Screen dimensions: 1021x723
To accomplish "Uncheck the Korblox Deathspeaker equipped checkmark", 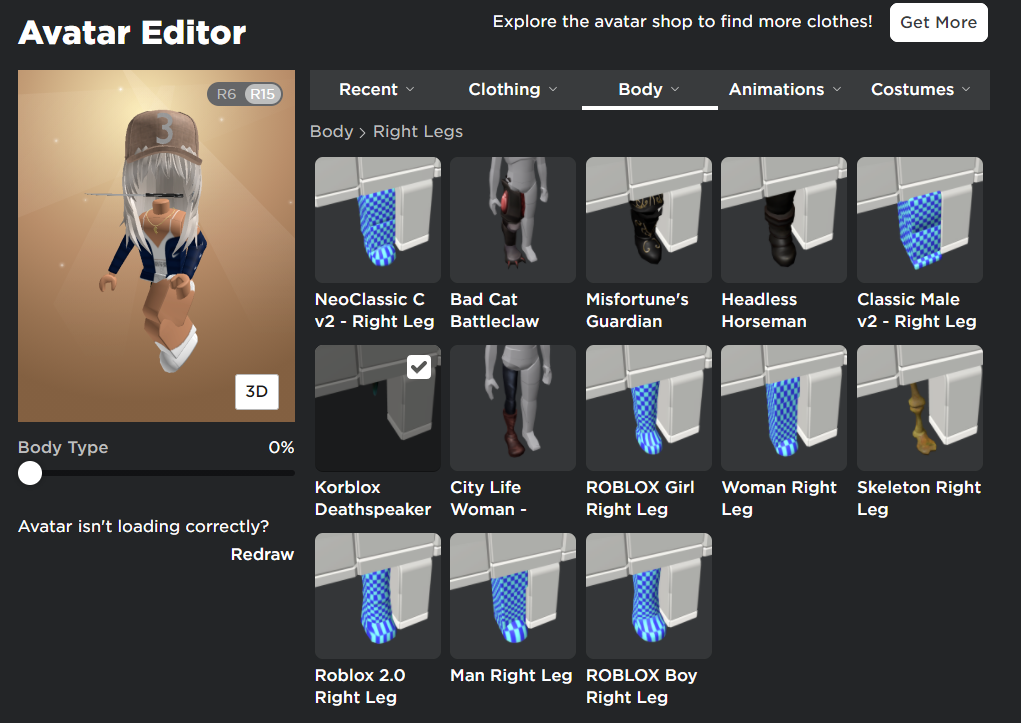I will click(419, 367).
